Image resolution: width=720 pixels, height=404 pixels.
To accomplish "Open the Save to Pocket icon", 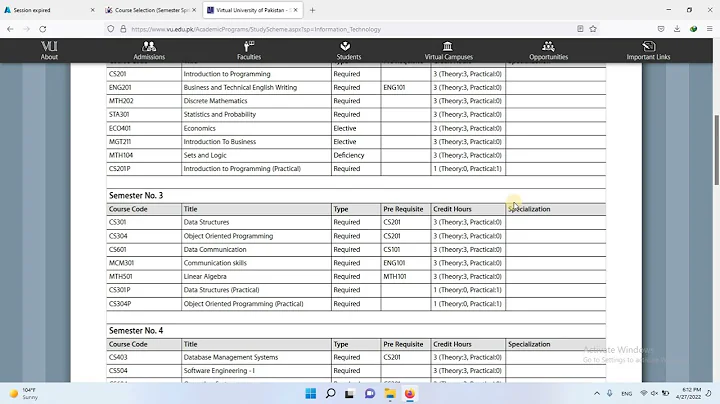I will pos(661,29).
